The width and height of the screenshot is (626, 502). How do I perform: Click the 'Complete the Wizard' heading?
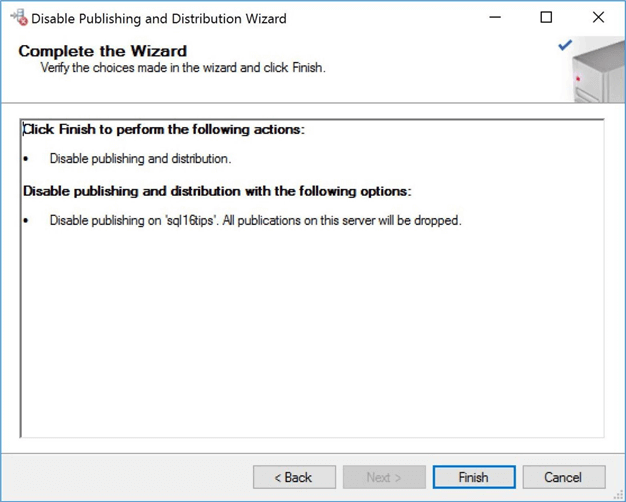pos(103,51)
